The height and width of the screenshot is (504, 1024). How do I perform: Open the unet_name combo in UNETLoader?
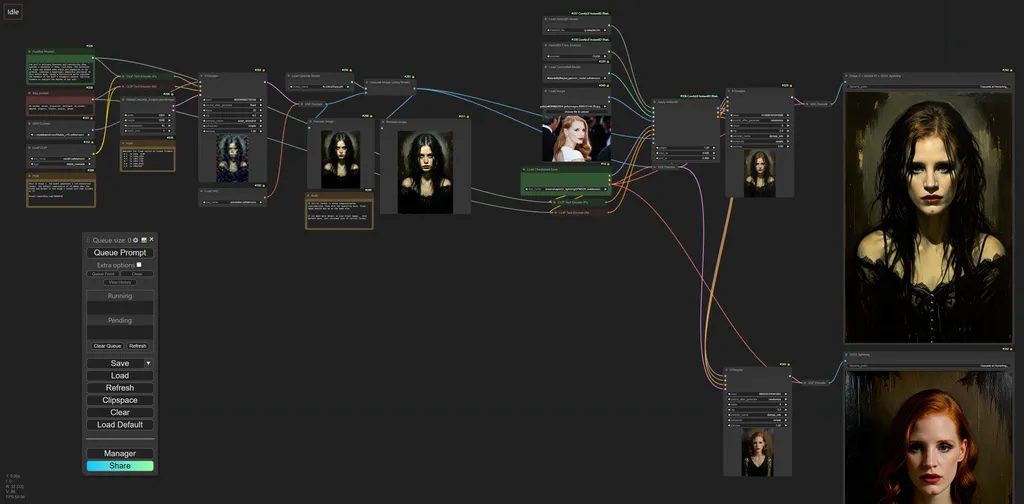point(60,135)
